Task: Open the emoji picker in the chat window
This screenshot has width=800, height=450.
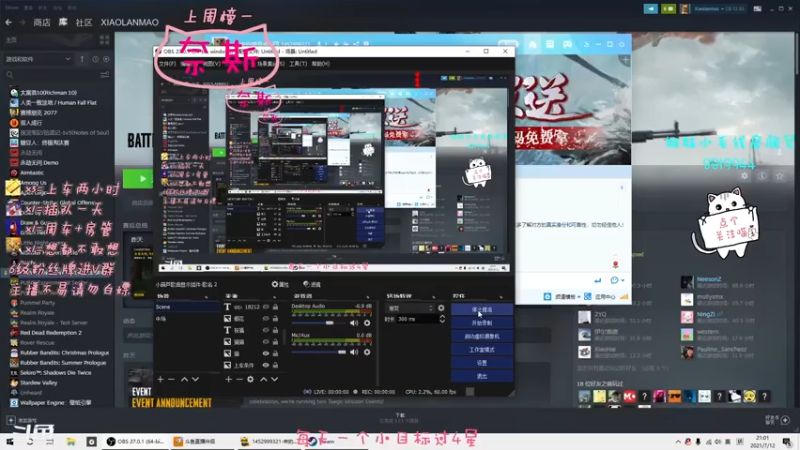Action: [x=614, y=280]
